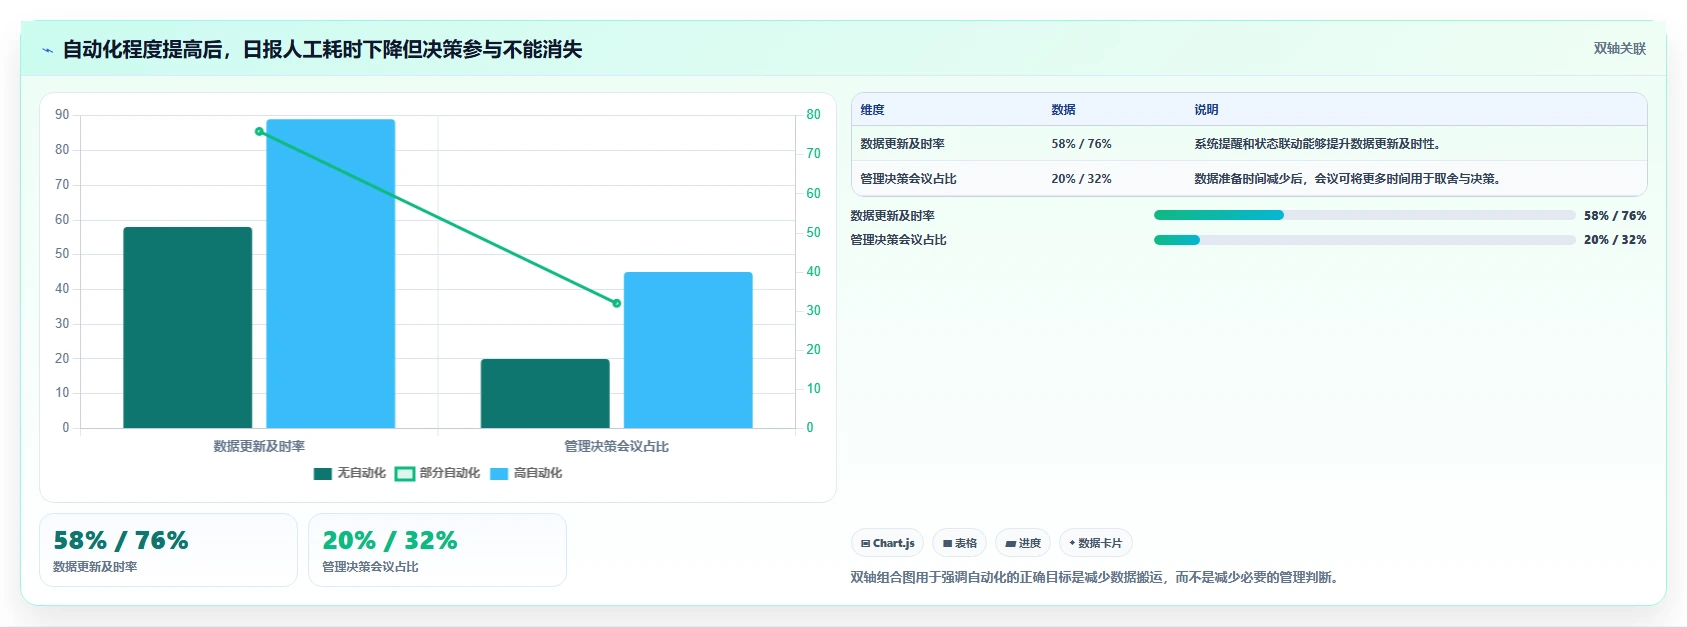Click the Chart.js tag

(x=887, y=543)
